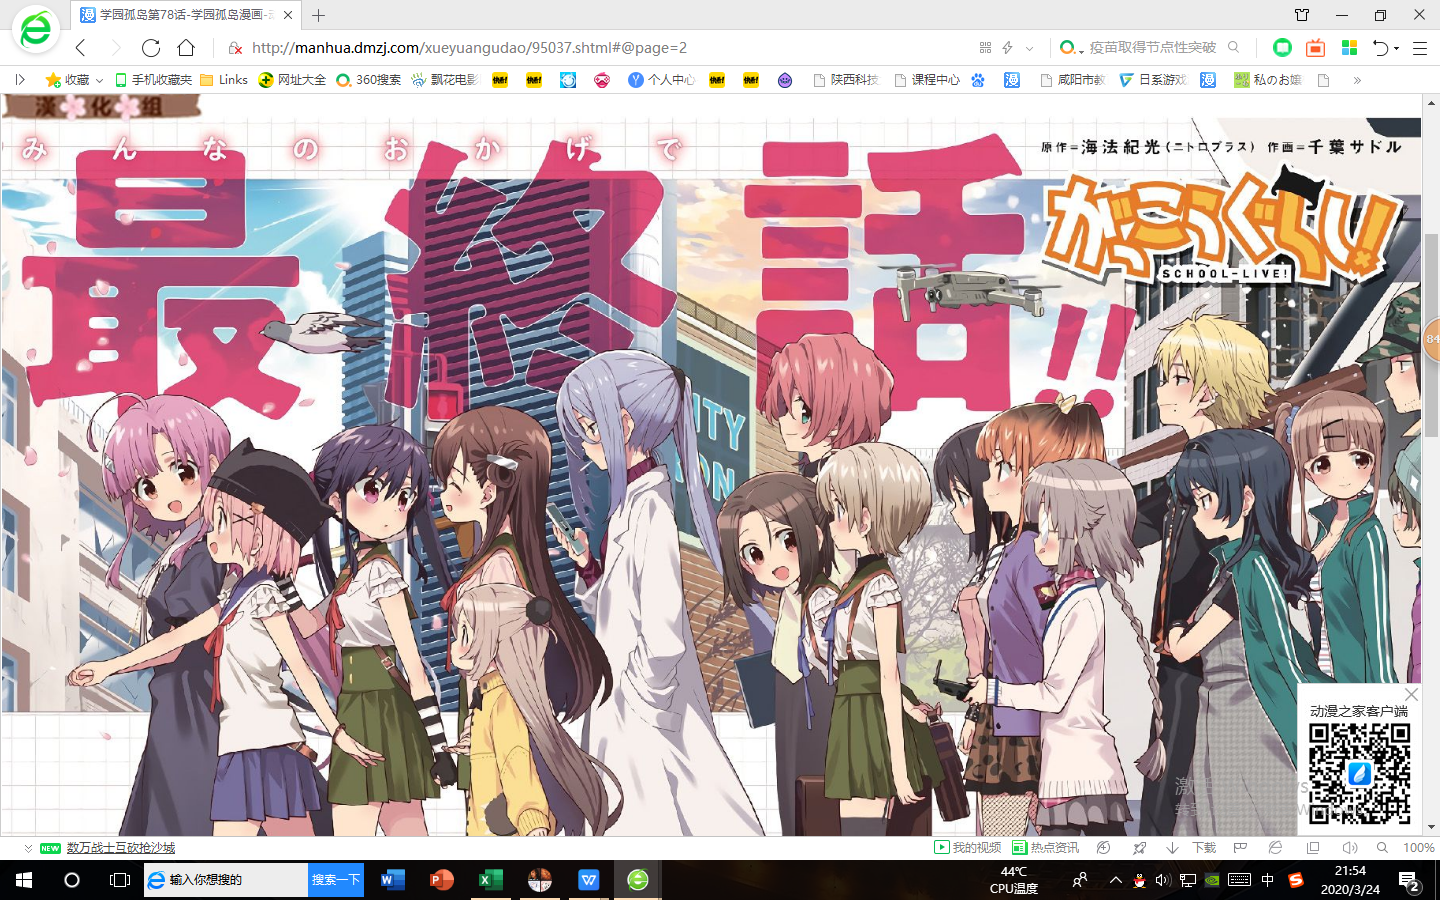Open Excel from the taskbar
This screenshot has height=900, width=1440.
tap(490, 880)
